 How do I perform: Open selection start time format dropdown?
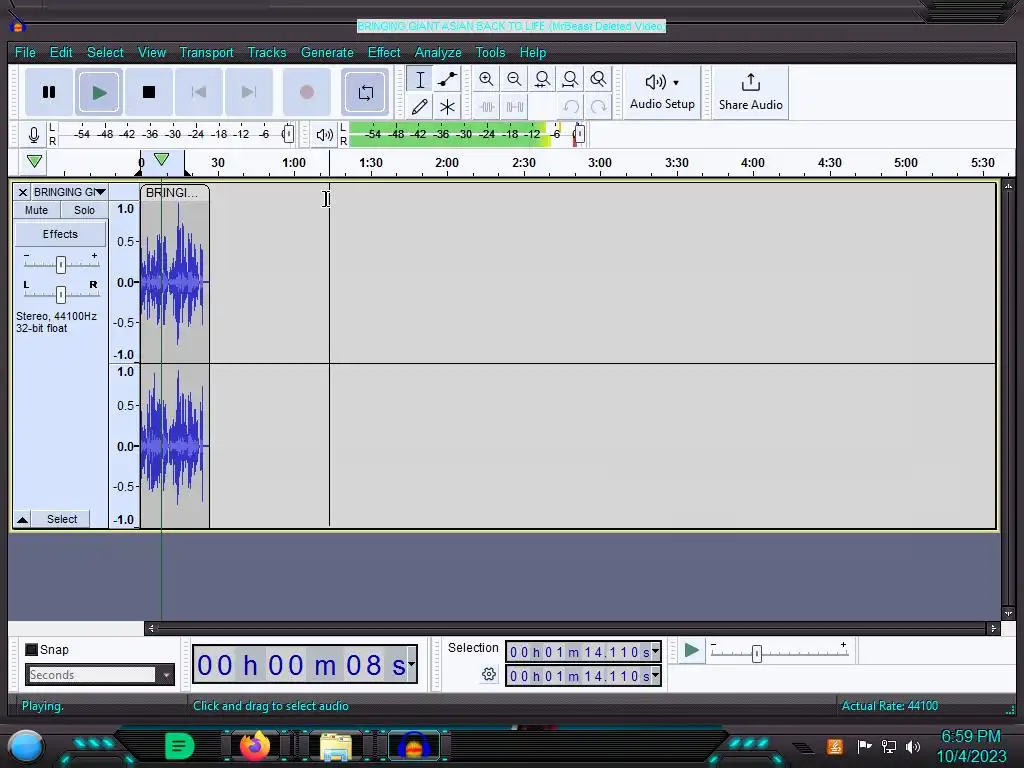click(x=655, y=651)
